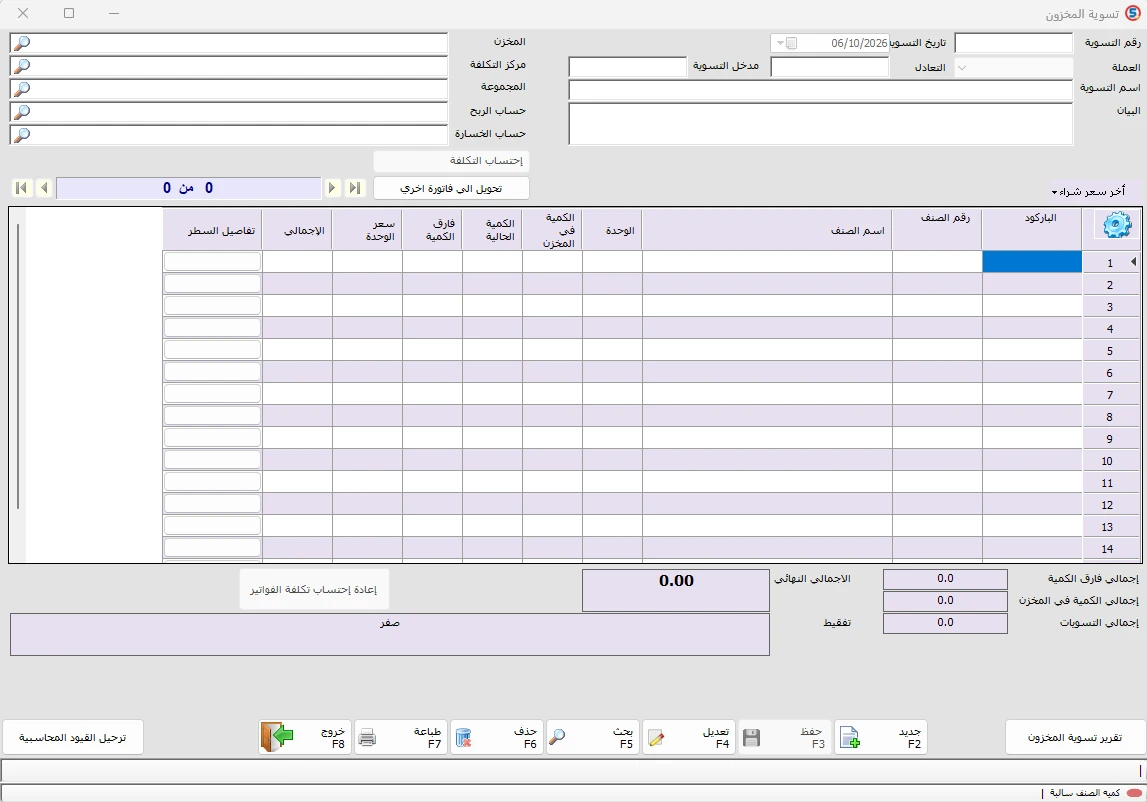Image resolution: width=1147 pixels, height=802 pixels.
Task: Click the plain right-pointing record navigation arrow
Action: [x=332, y=188]
